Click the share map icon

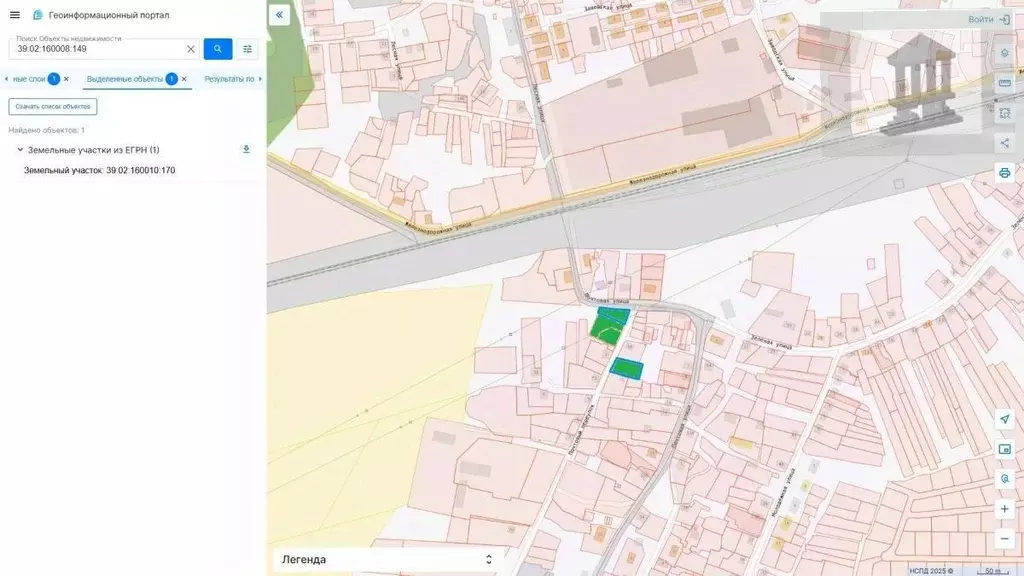(x=1004, y=143)
